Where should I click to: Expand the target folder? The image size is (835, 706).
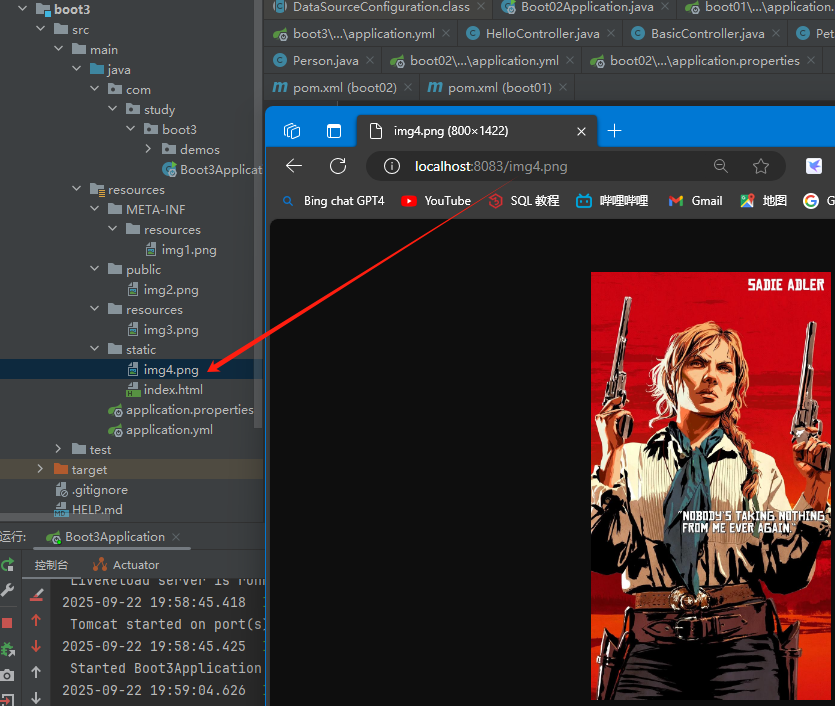click(x=40, y=469)
